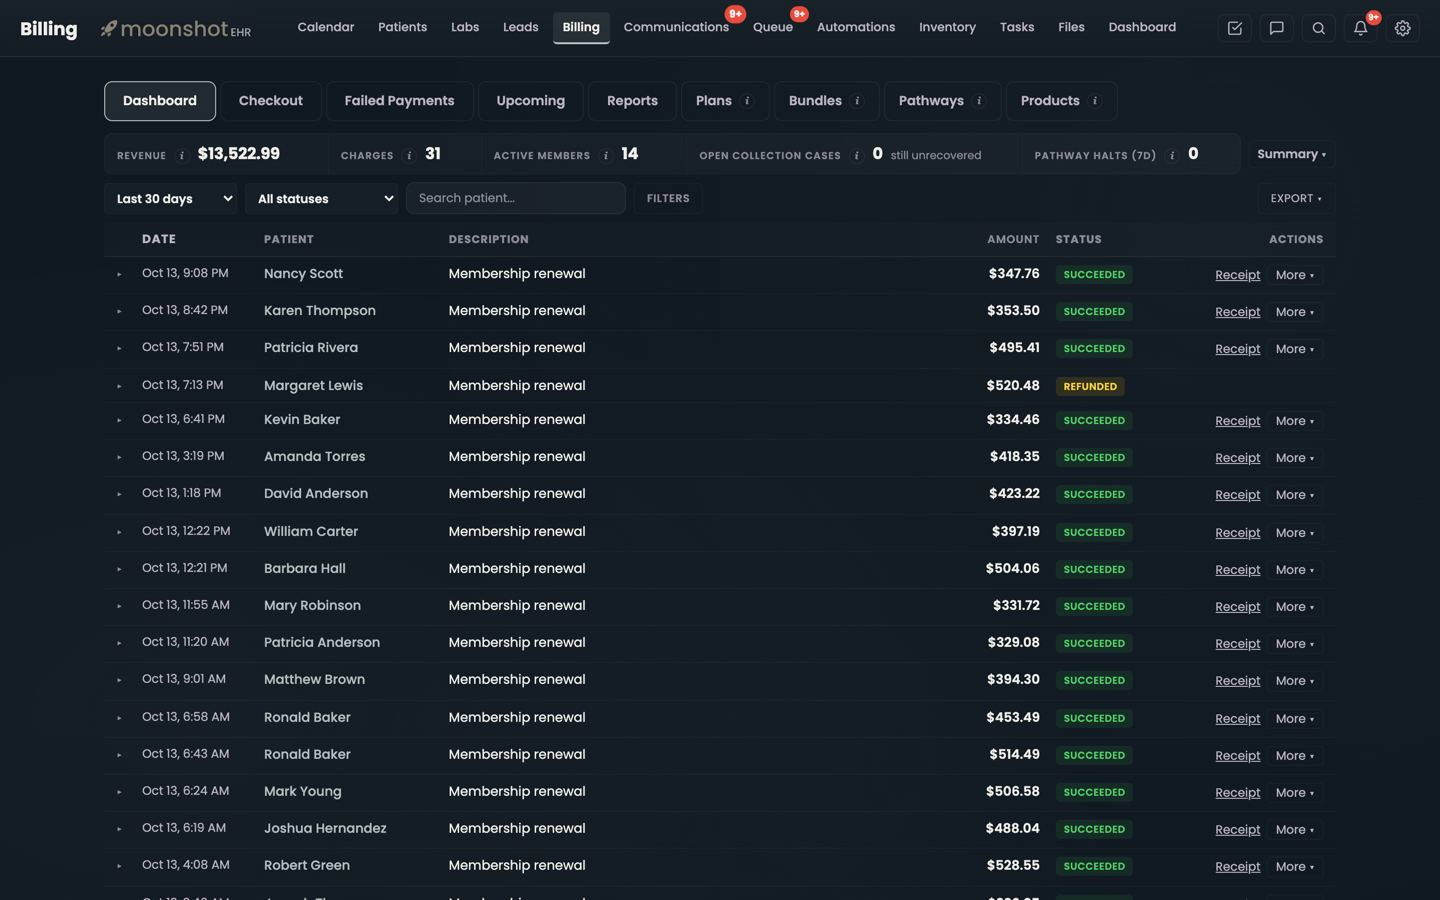Screen dimensions: 1440x900
Task: View receipt for Robert Green
Action: 1237,867
